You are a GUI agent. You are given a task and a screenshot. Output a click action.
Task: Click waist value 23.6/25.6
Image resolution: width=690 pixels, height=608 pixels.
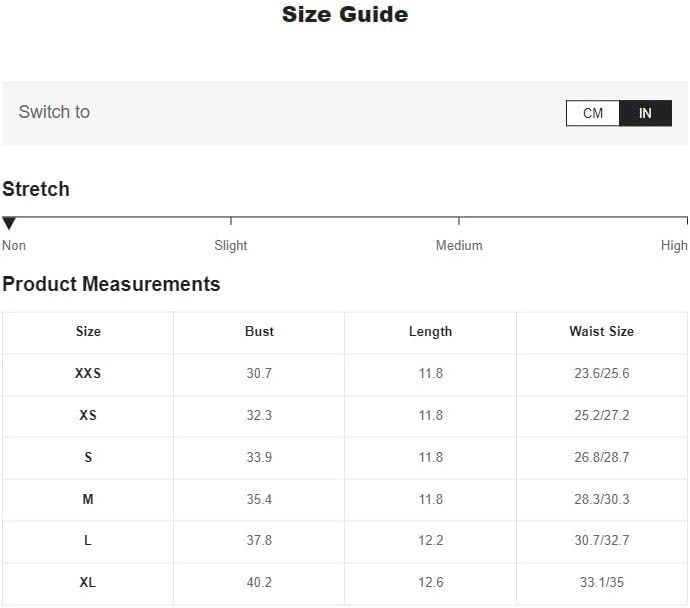coord(602,373)
